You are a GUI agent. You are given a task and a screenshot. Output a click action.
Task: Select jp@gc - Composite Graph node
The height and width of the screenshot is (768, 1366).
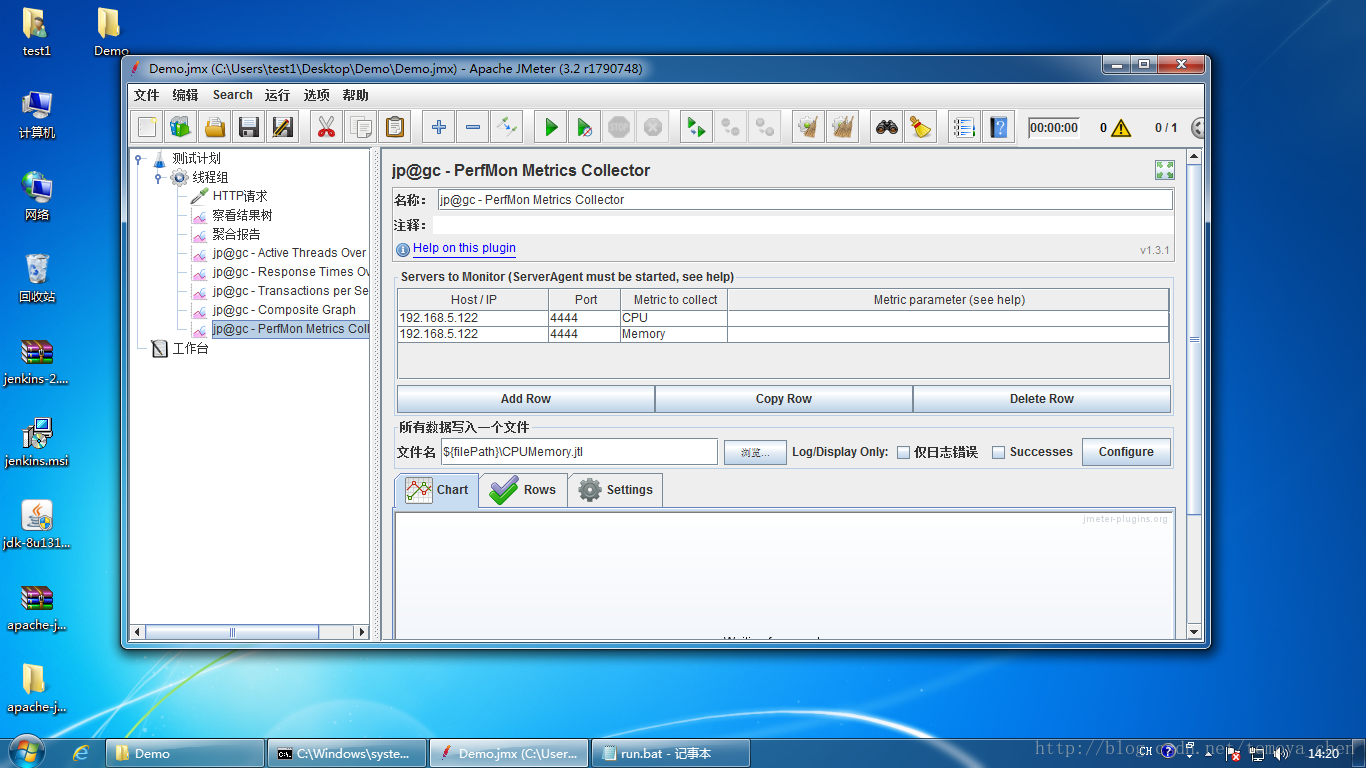click(x=284, y=310)
